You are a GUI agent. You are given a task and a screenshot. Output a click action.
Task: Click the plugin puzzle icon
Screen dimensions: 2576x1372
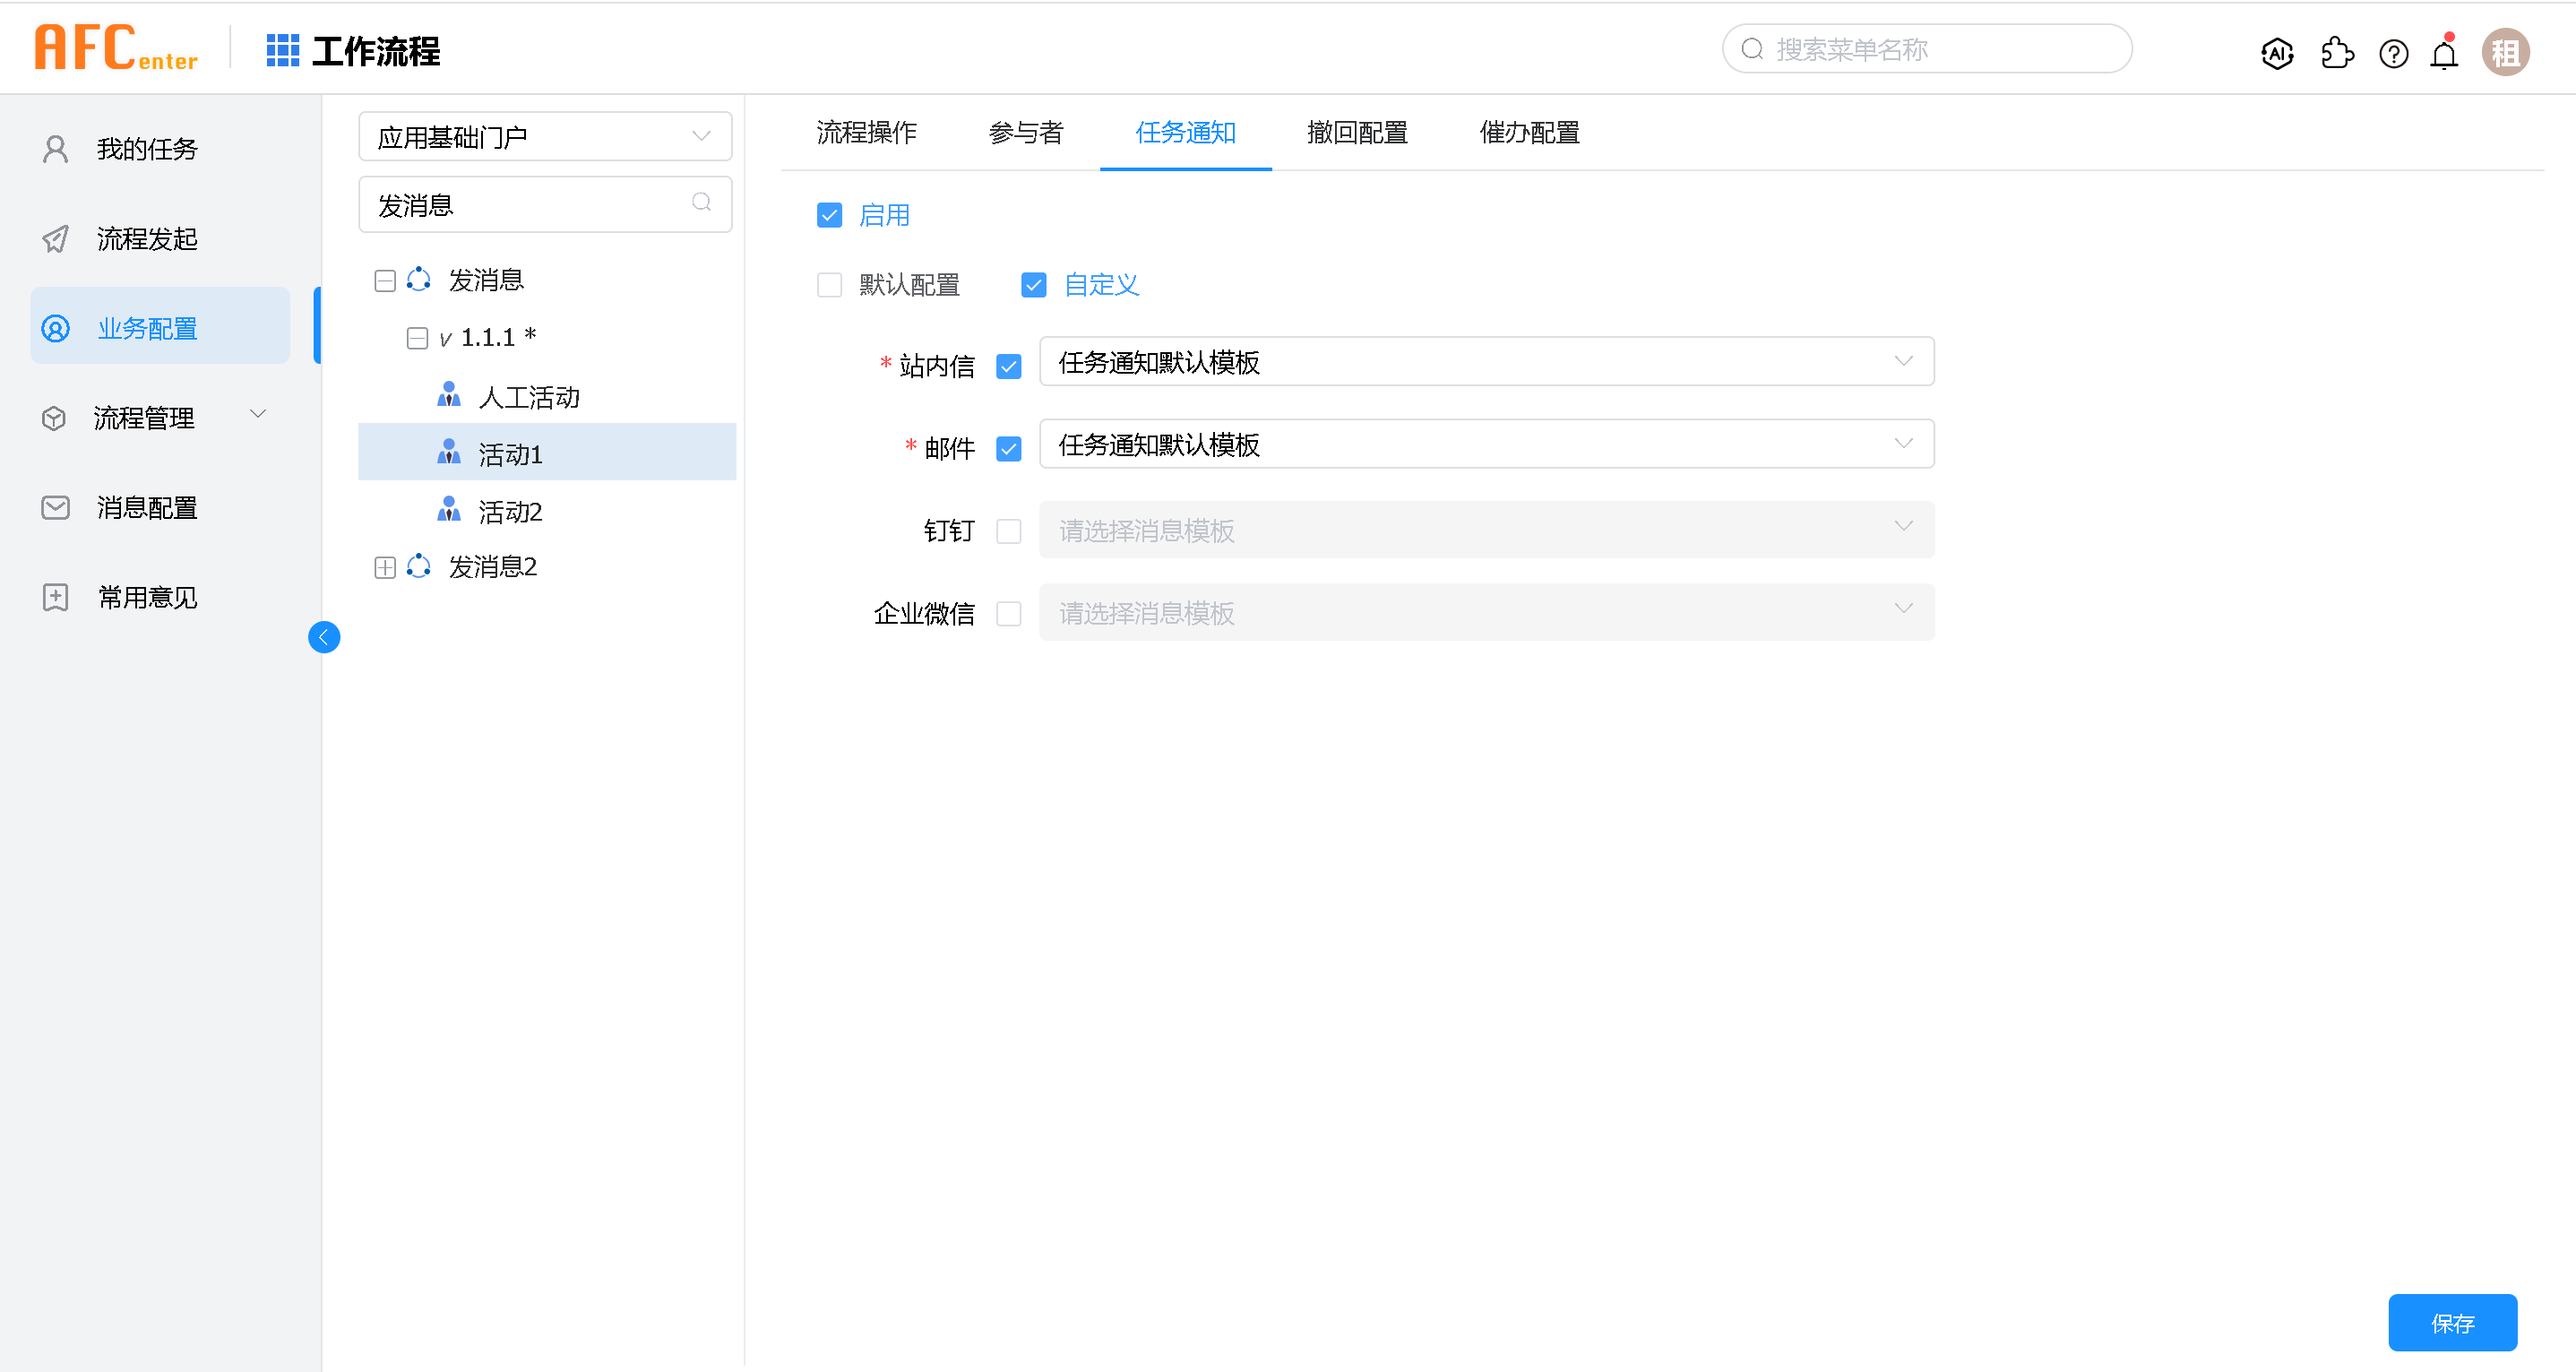pos(2337,53)
